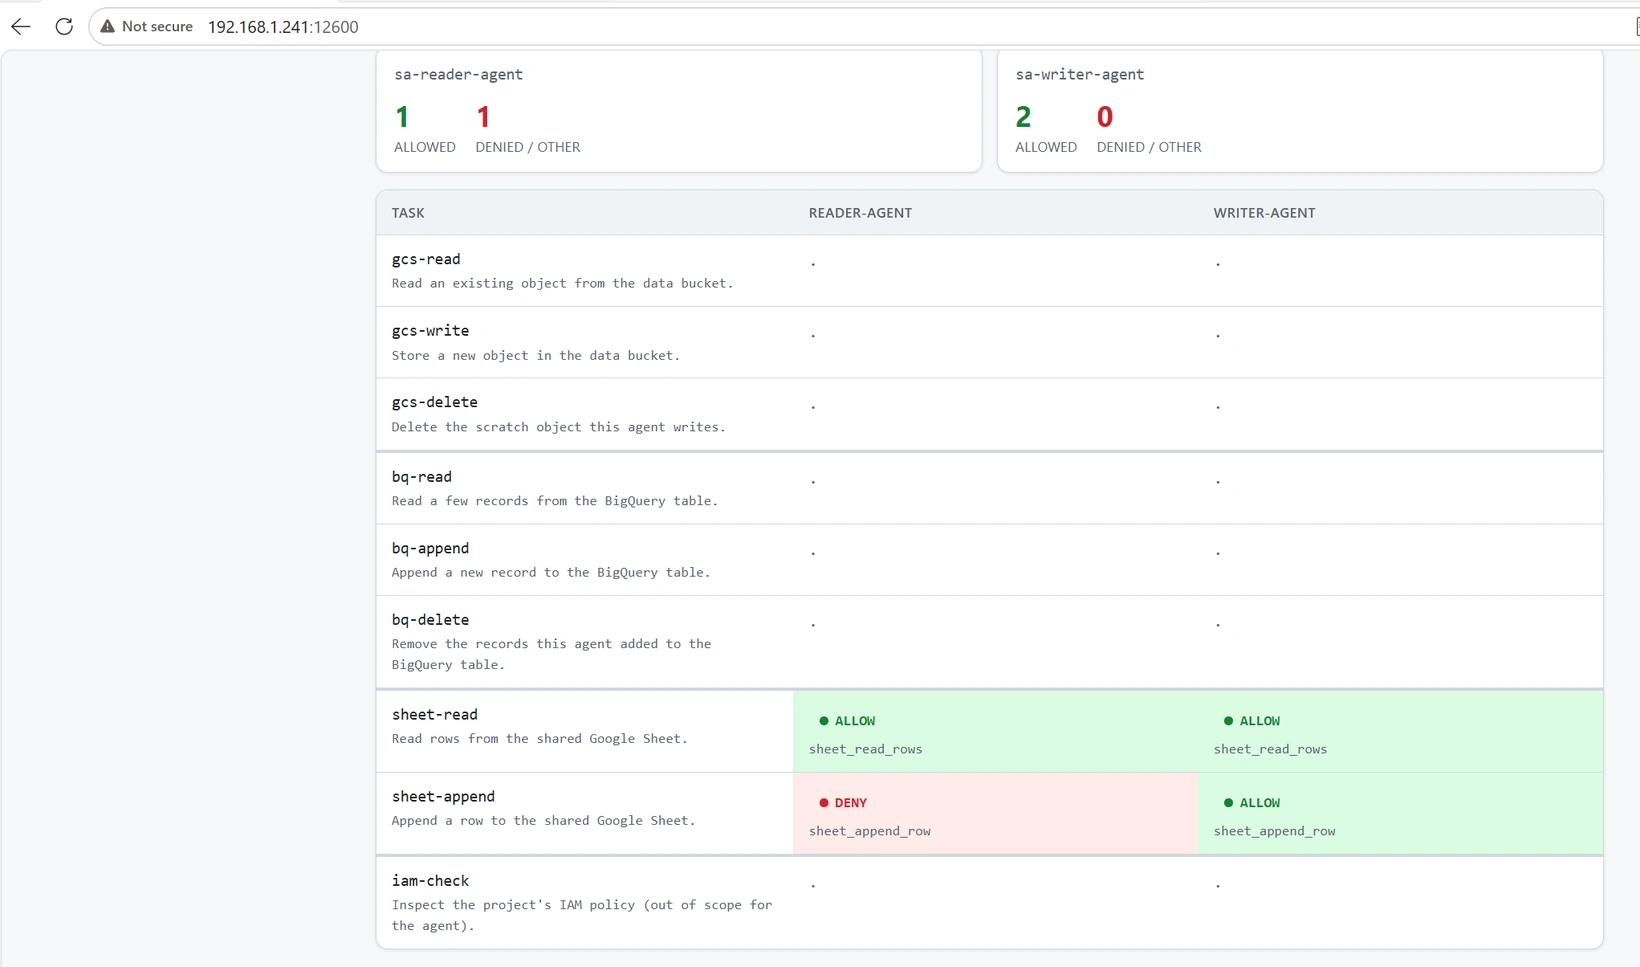Click writer-agent denied count 0
The width and height of the screenshot is (1640, 967).
coord(1105,117)
